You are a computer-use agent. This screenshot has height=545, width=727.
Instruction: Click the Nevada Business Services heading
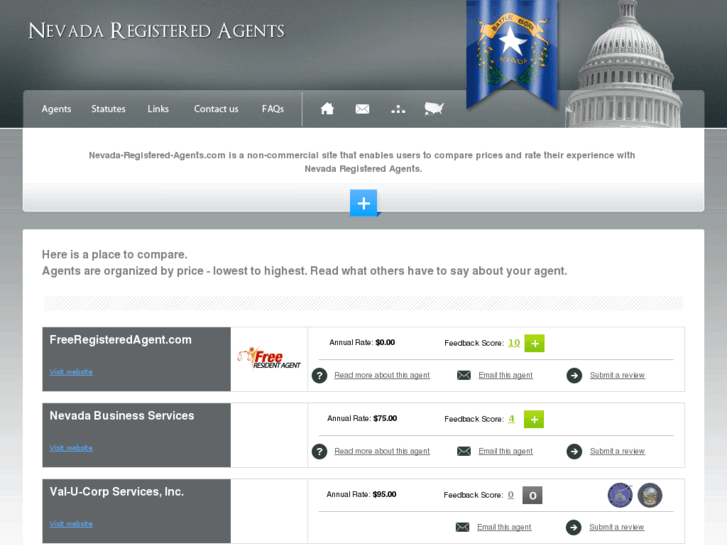tap(122, 416)
